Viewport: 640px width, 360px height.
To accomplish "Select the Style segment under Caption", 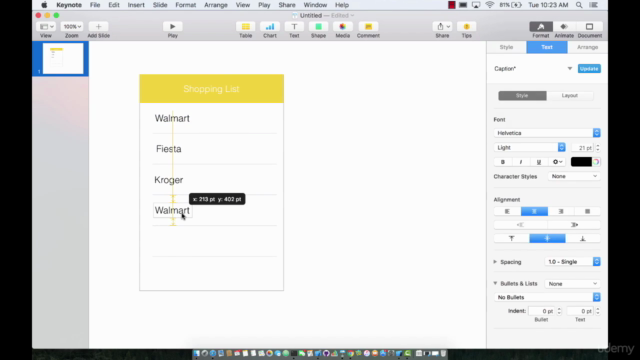I will 522,96.
